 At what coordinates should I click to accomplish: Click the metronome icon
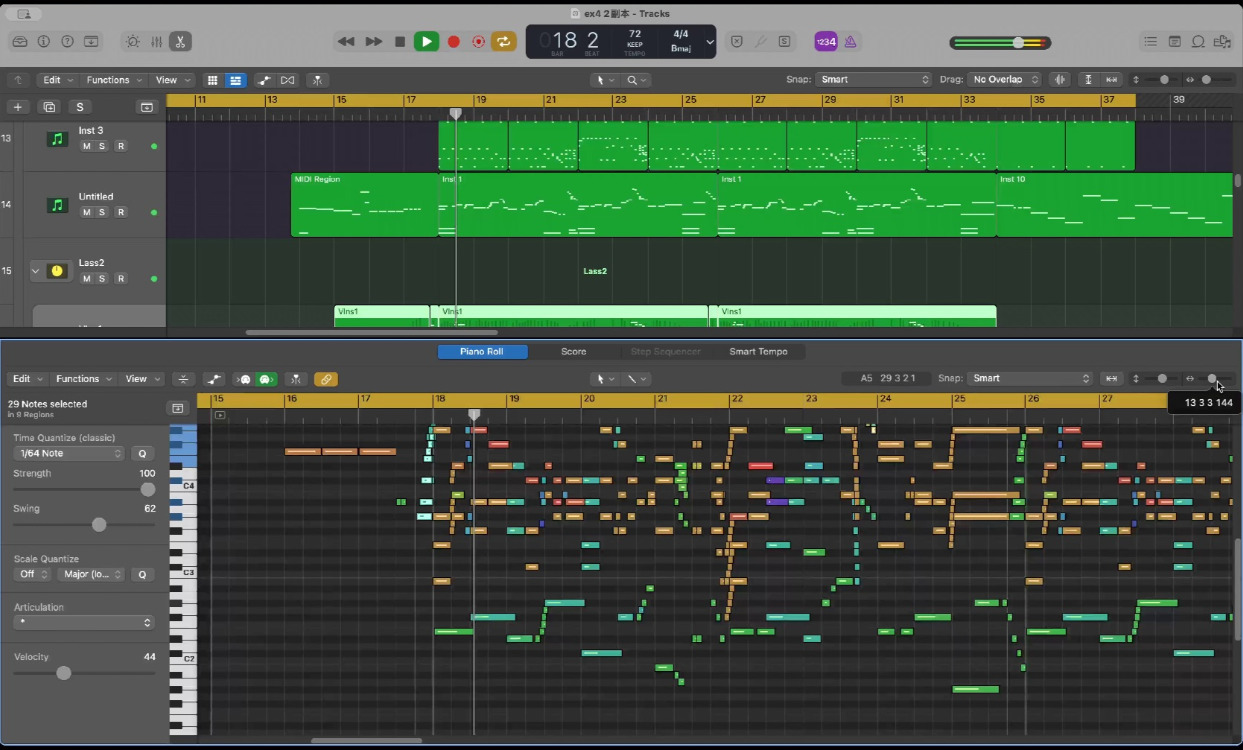tap(850, 42)
